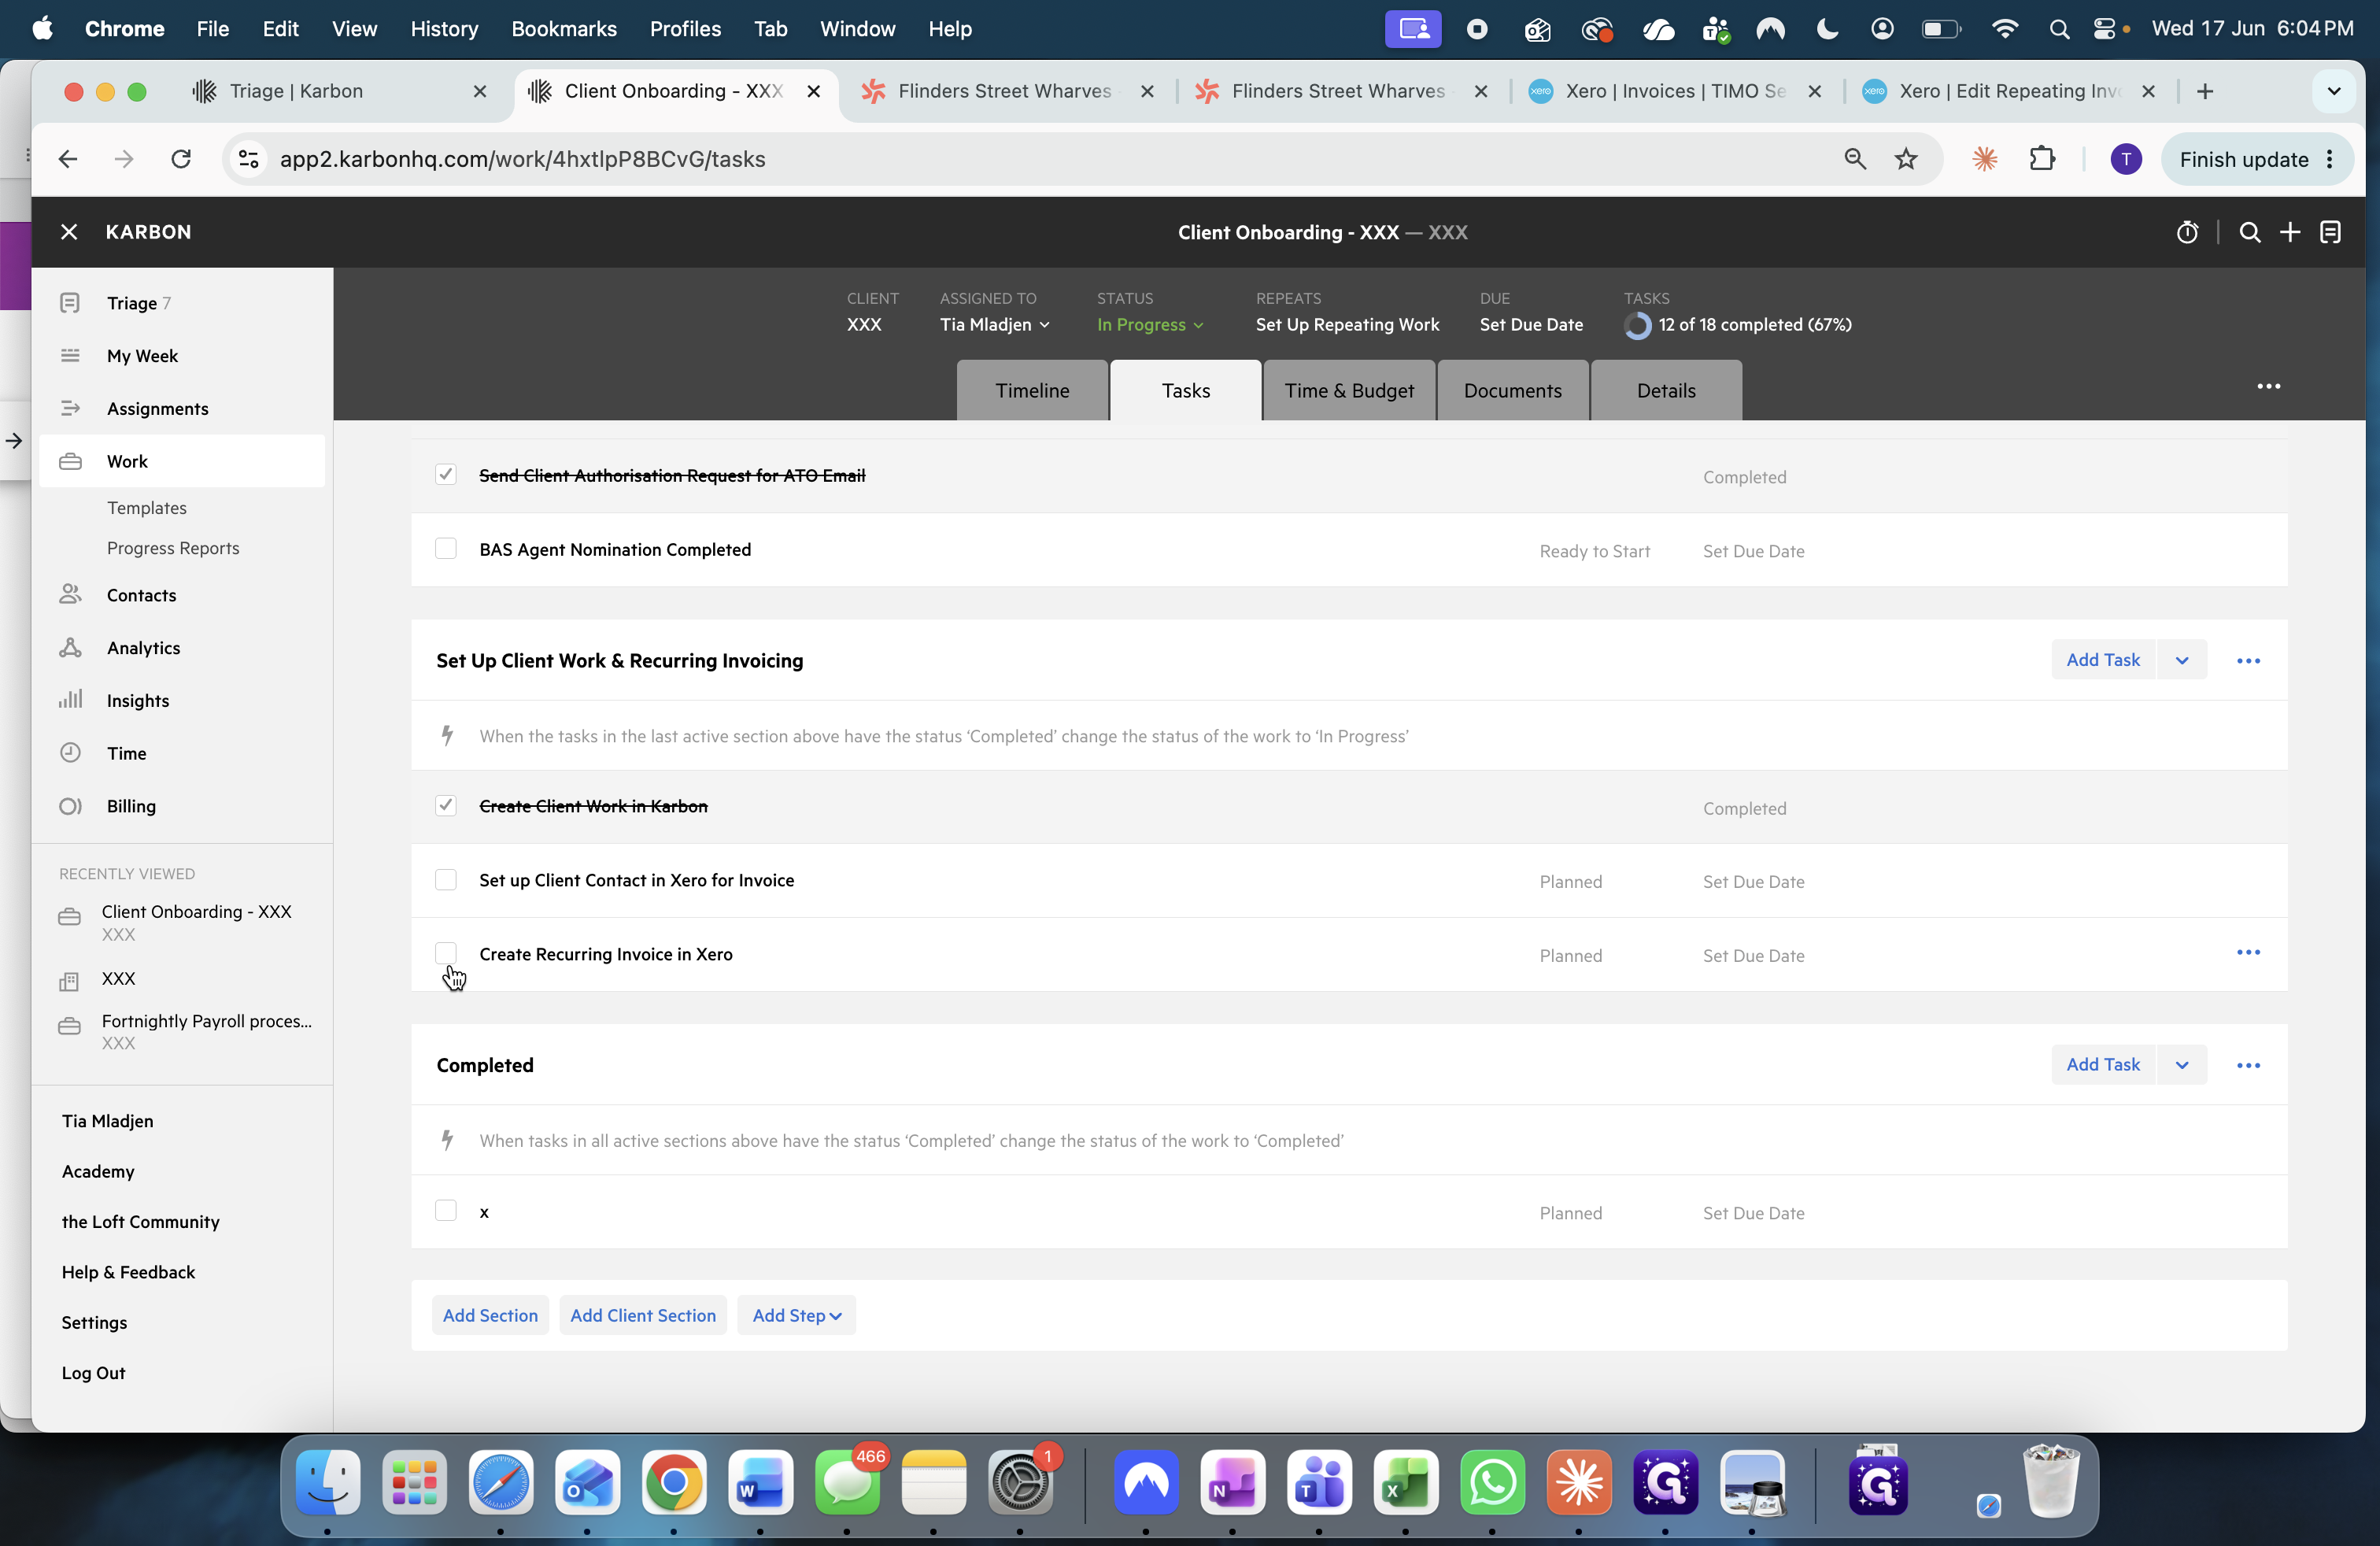Uncheck Create Client Work in Karbon task
Image resolution: width=2380 pixels, height=1546 pixels.
pos(446,806)
